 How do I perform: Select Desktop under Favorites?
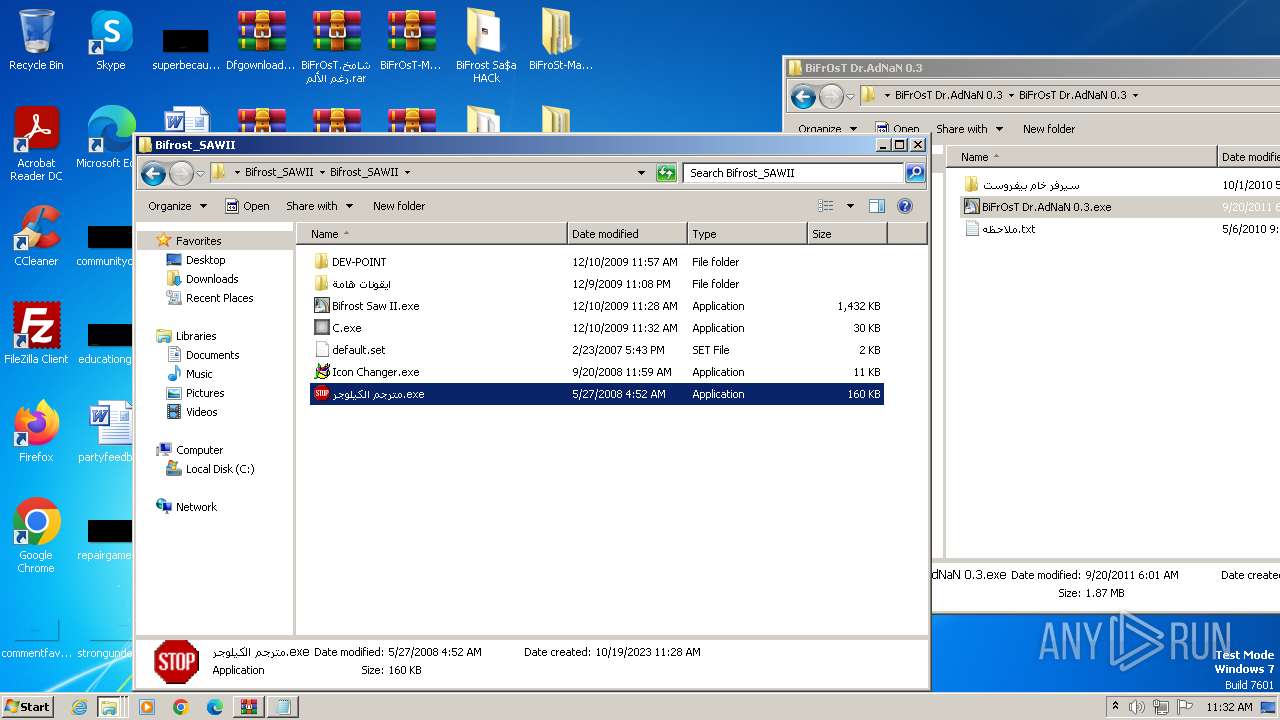click(205, 260)
